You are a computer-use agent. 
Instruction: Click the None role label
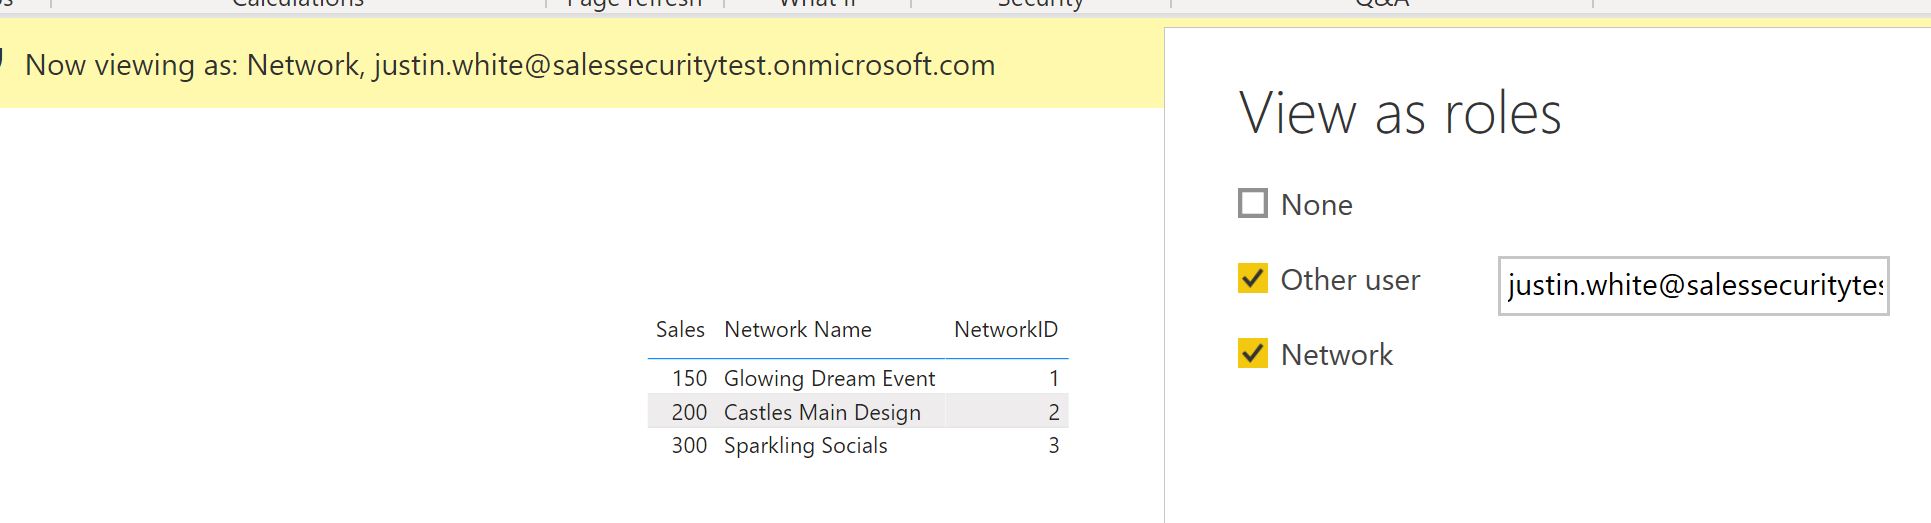tap(1316, 205)
